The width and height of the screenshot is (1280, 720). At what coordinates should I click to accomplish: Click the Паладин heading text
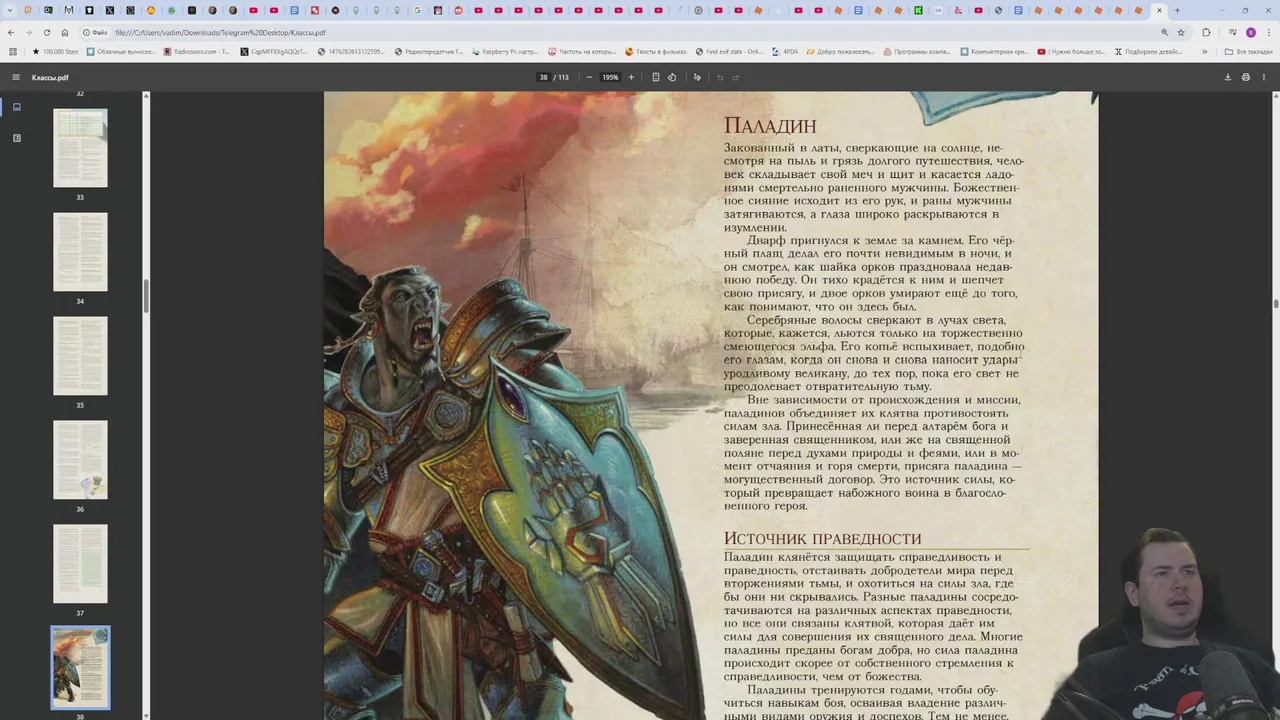click(x=770, y=126)
